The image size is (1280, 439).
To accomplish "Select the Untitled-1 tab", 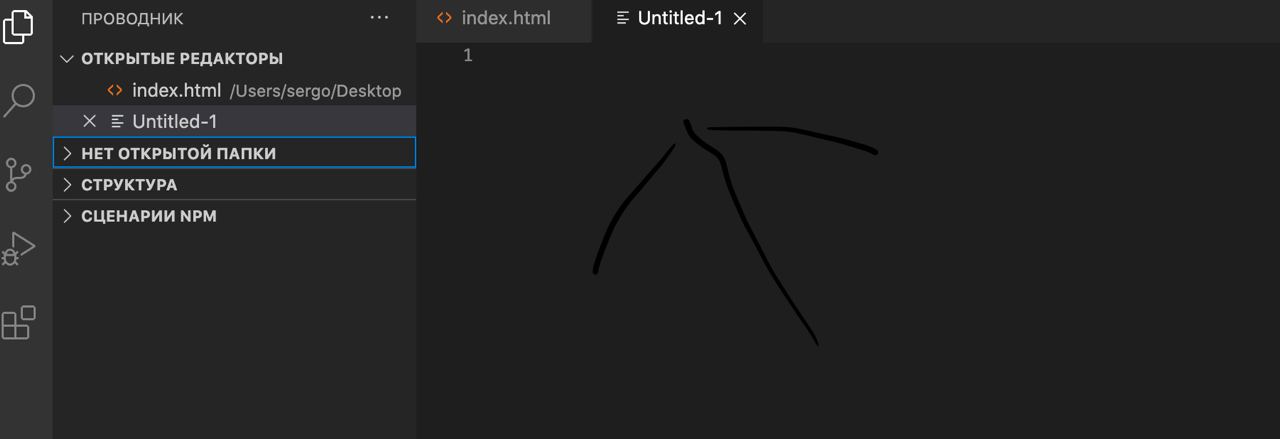I will click(x=678, y=19).
